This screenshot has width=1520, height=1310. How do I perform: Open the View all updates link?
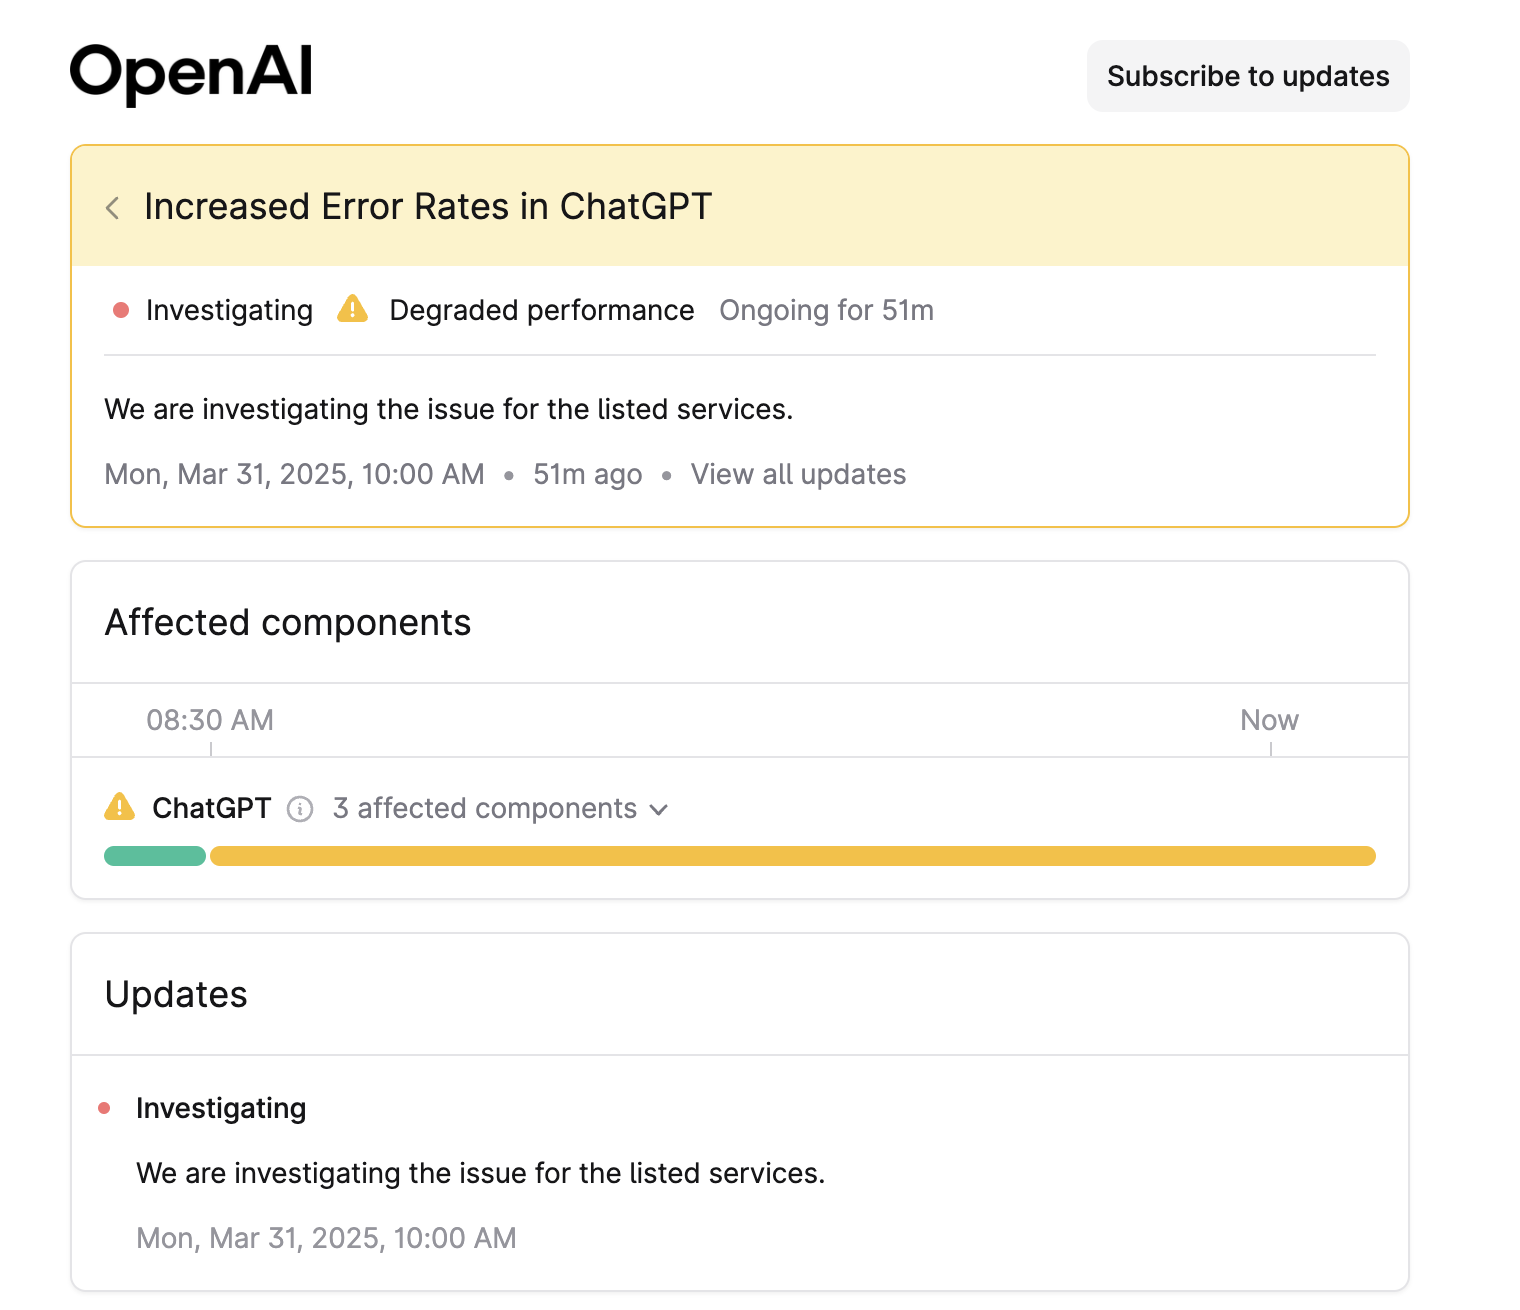click(798, 474)
